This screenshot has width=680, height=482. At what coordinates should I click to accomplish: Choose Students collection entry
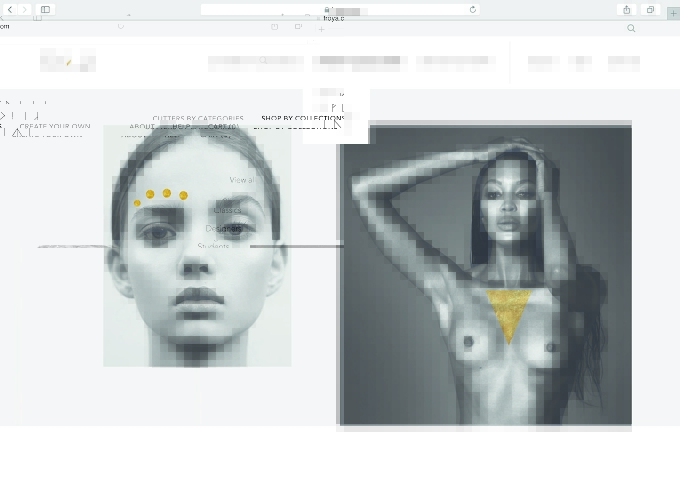(213, 246)
